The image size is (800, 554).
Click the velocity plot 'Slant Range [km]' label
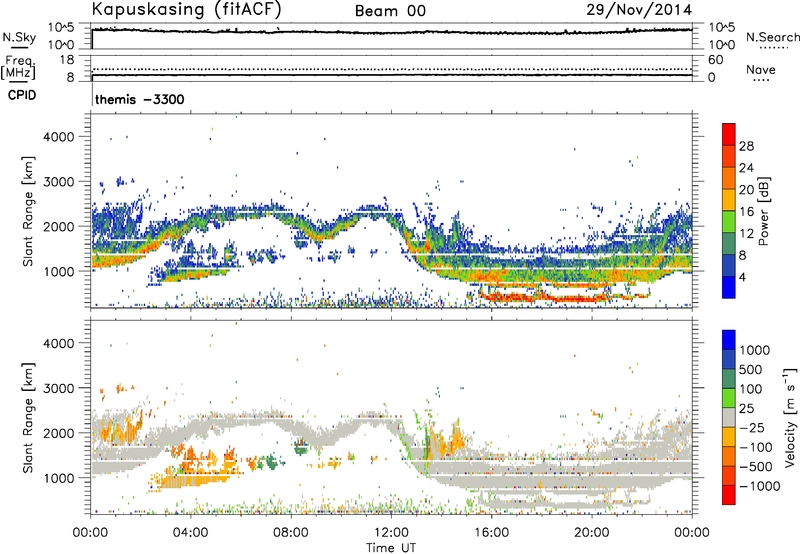[x=28, y=417]
